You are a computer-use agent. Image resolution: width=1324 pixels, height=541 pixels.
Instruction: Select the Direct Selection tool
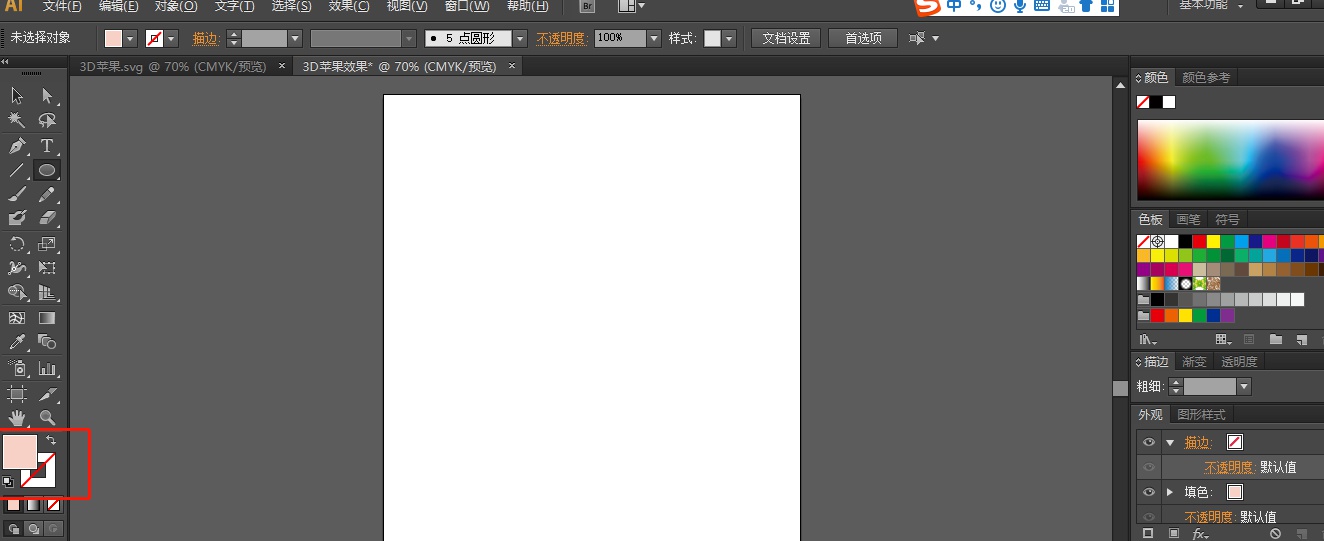click(47, 96)
